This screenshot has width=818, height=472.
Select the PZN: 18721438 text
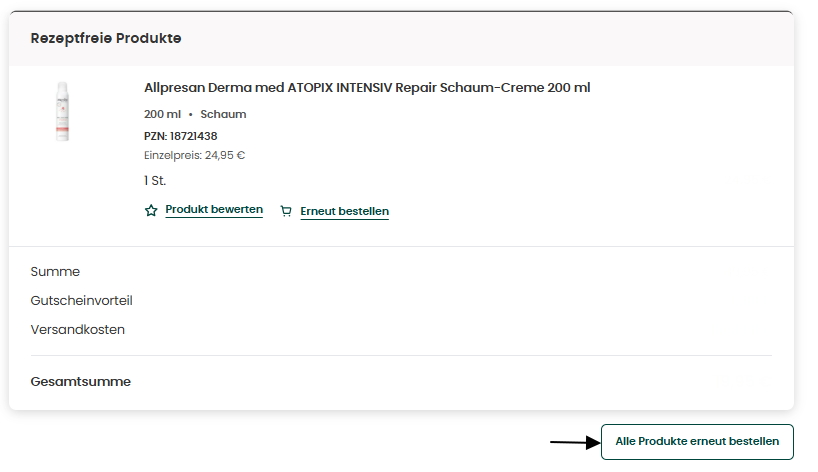pyautogui.click(x=181, y=136)
